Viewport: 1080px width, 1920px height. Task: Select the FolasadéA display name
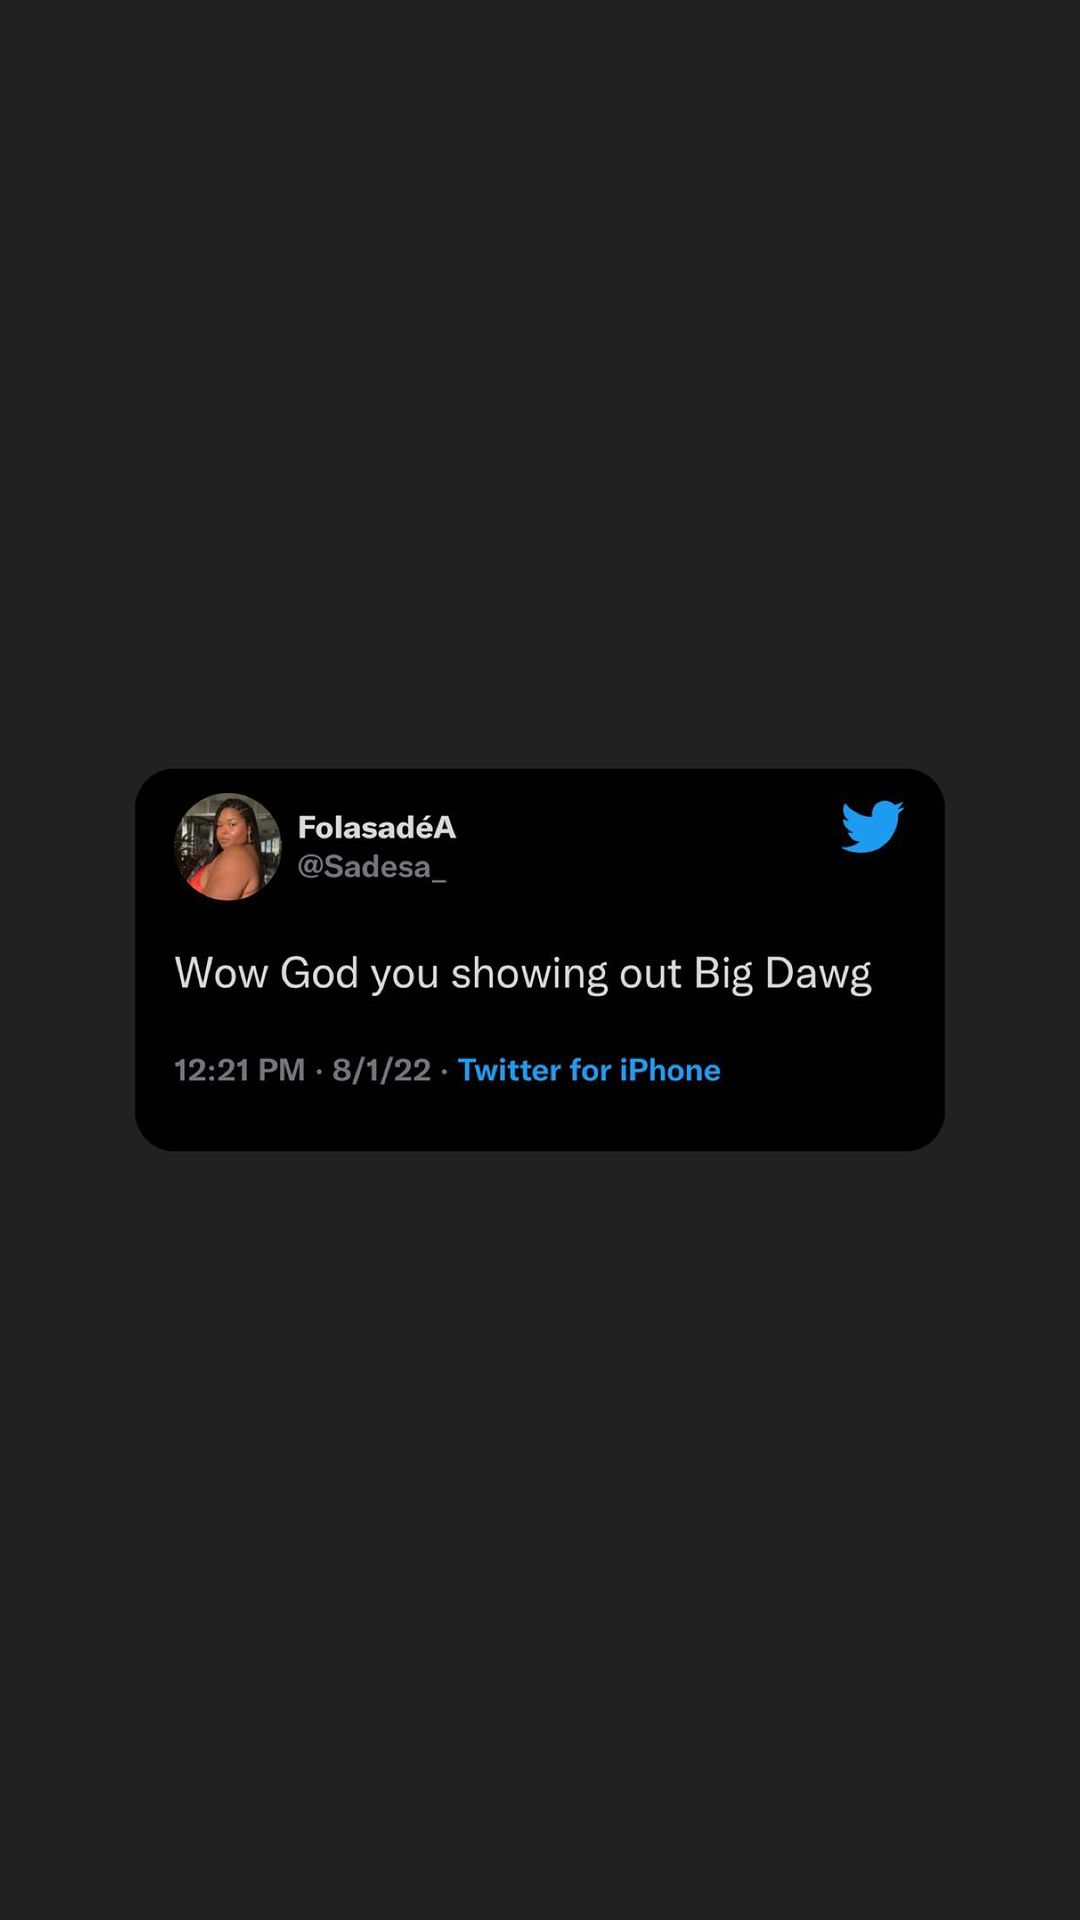tap(377, 827)
